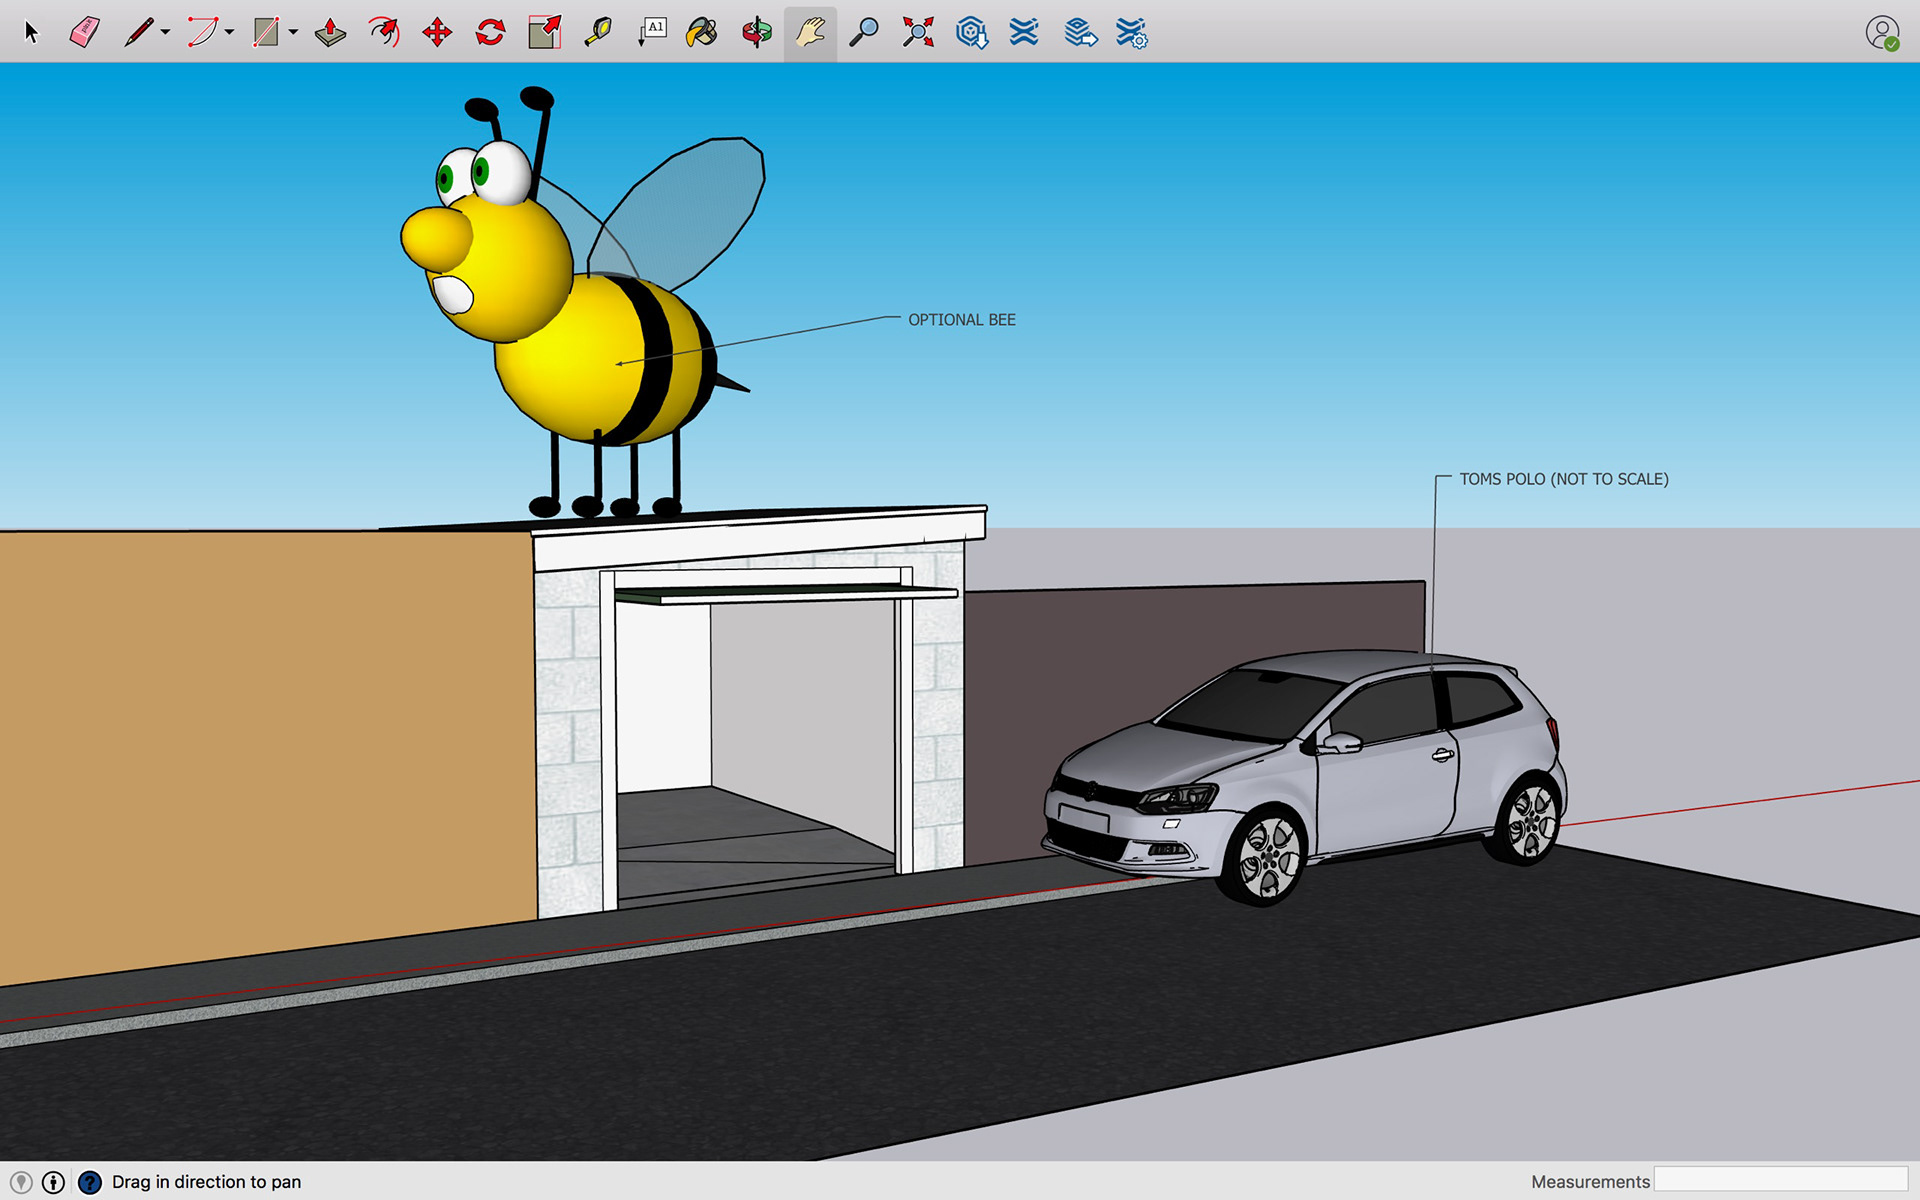Viewport: 1920px width, 1200px height.
Task: Click the Zoom Extents tool
Action: [918, 33]
